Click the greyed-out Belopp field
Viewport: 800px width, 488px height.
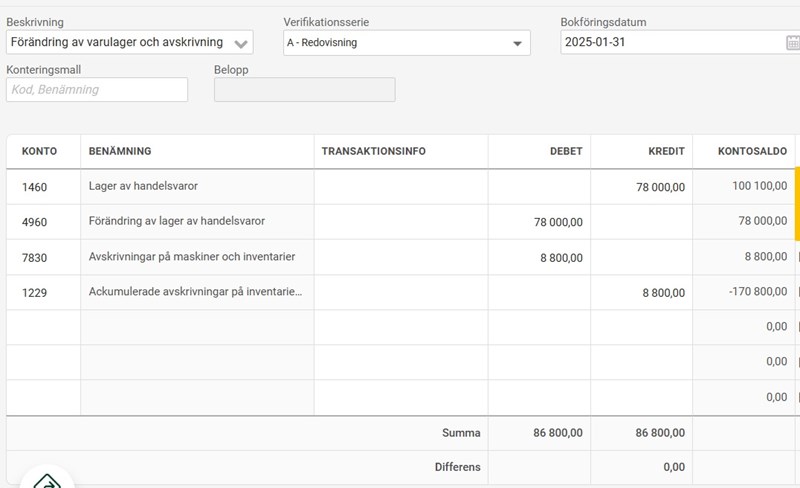pyautogui.click(x=304, y=89)
